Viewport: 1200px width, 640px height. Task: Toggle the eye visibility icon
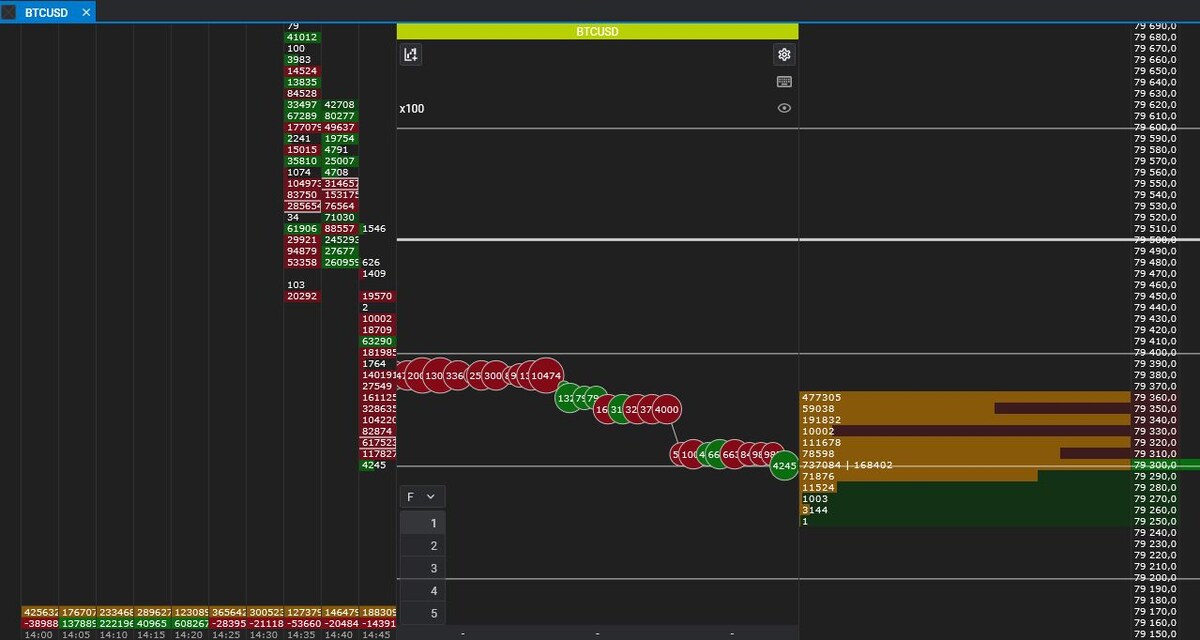pyautogui.click(x=784, y=108)
